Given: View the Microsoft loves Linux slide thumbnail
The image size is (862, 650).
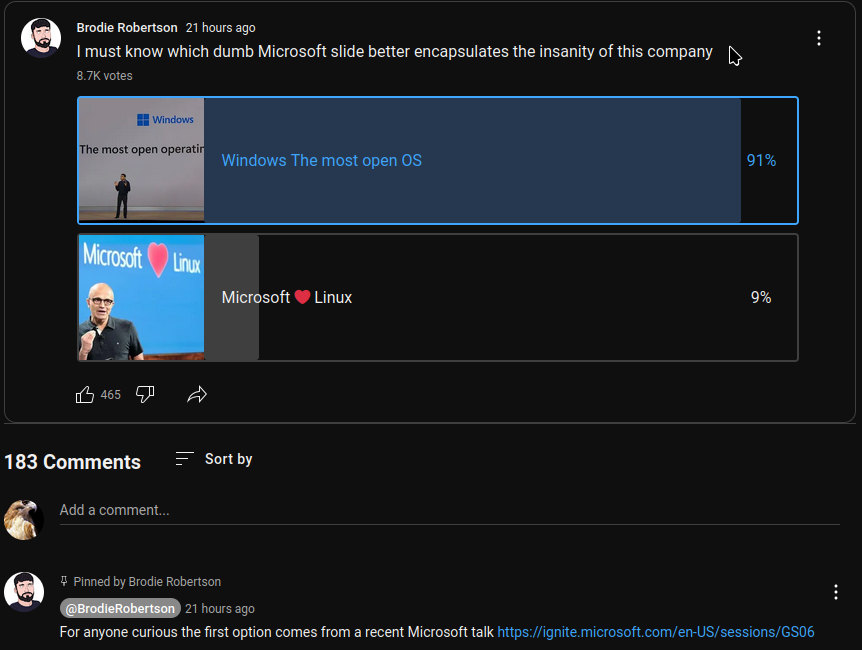Looking at the screenshot, I should pos(141,298).
